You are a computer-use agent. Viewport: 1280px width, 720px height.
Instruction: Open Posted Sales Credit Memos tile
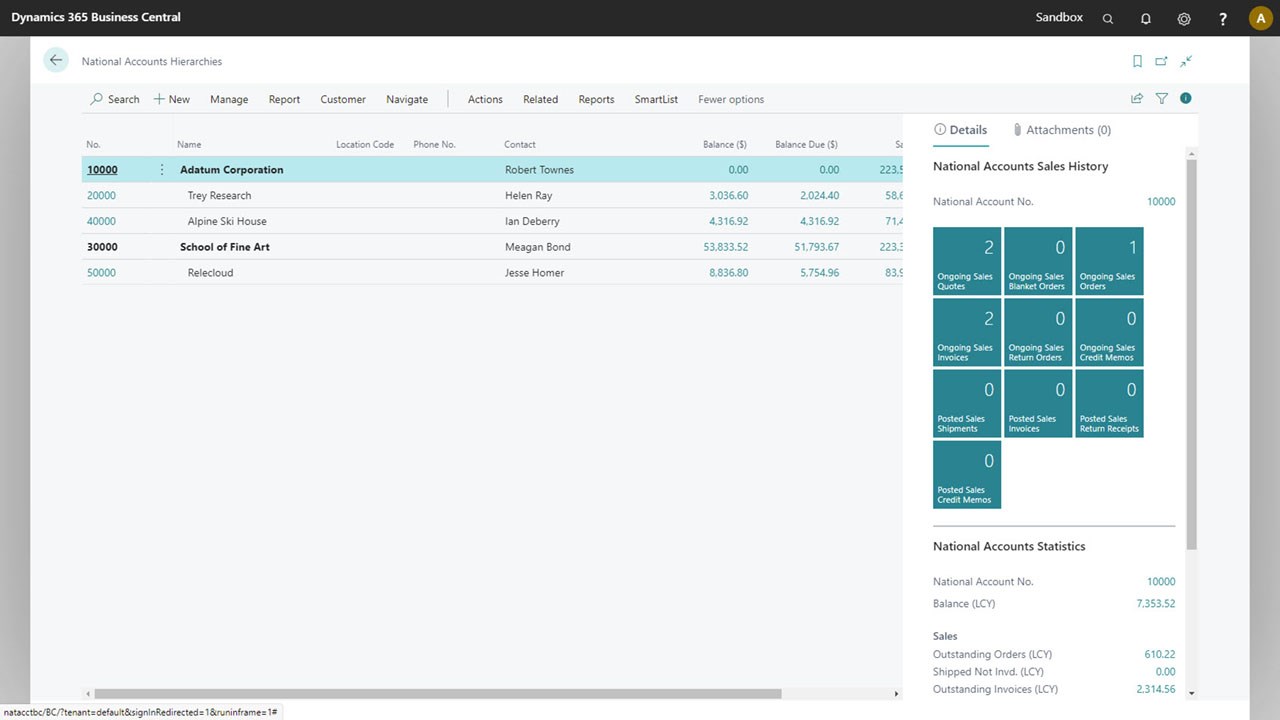click(967, 474)
